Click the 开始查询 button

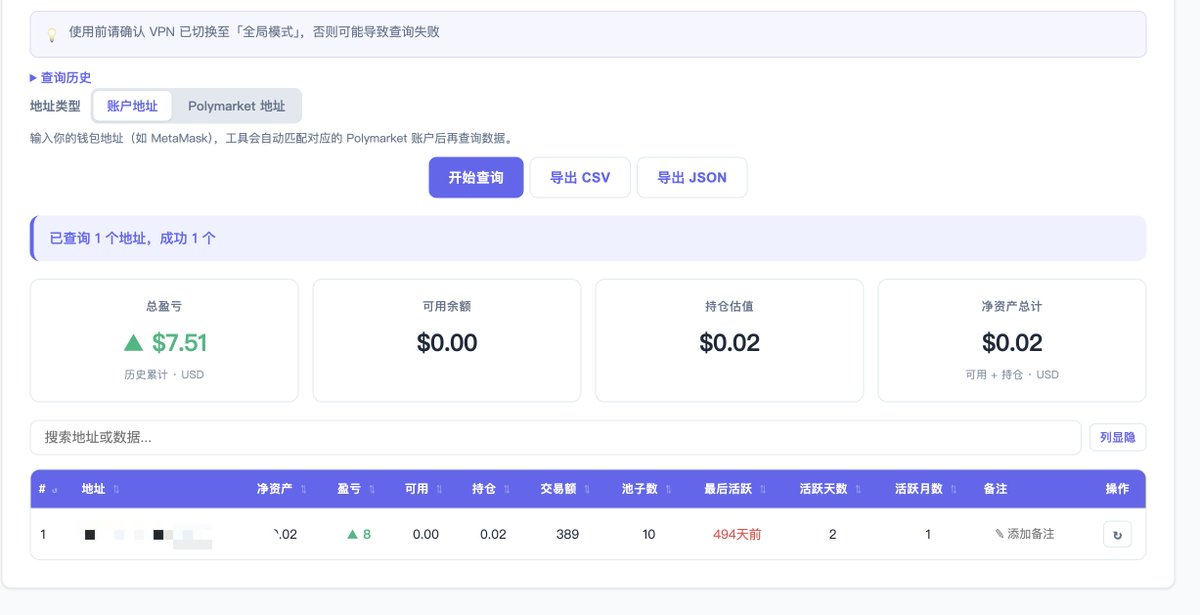[476, 178]
